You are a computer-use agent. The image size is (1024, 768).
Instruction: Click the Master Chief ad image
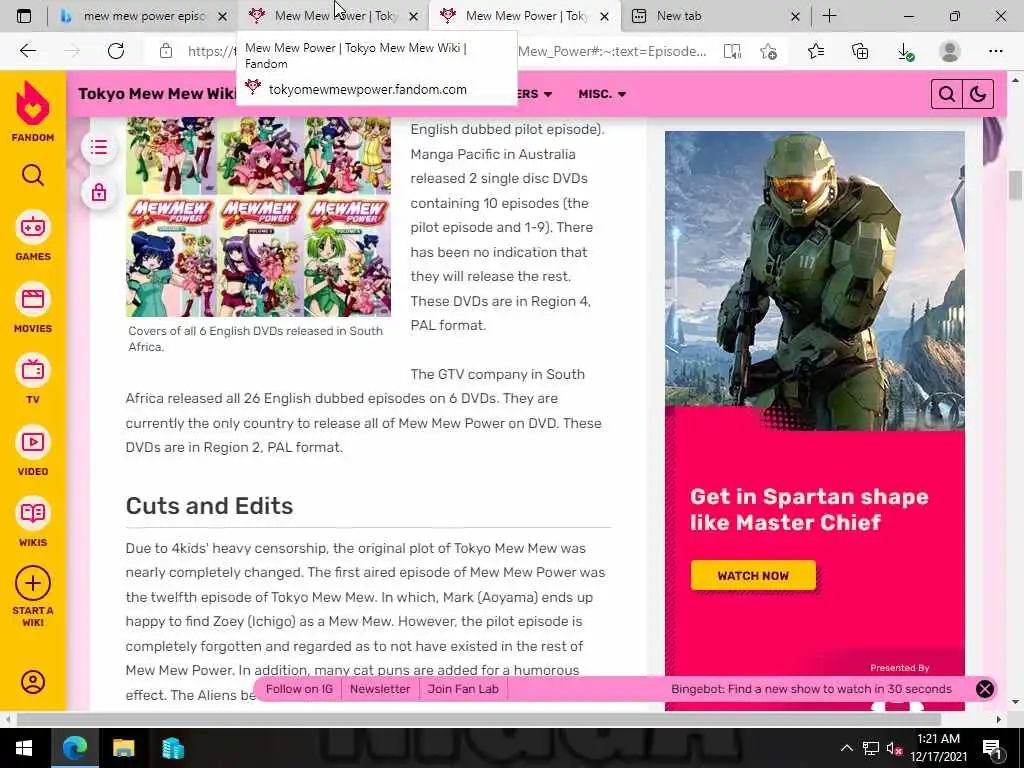click(x=814, y=281)
